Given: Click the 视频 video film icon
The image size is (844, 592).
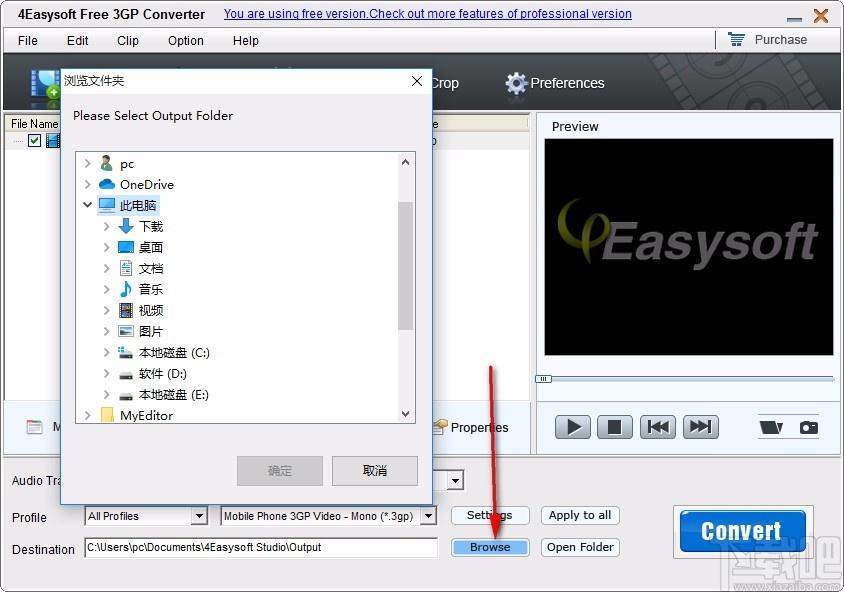Looking at the screenshot, I should [x=126, y=310].
